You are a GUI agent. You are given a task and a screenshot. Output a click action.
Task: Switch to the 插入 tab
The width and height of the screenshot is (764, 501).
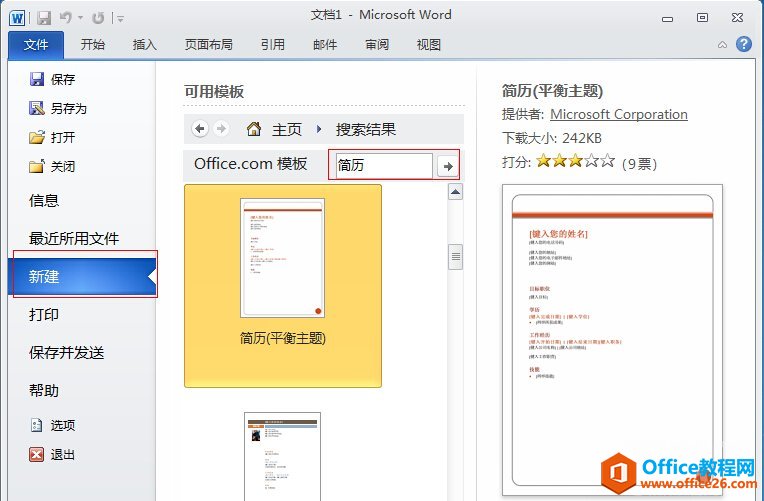click(x=145, y=45)
